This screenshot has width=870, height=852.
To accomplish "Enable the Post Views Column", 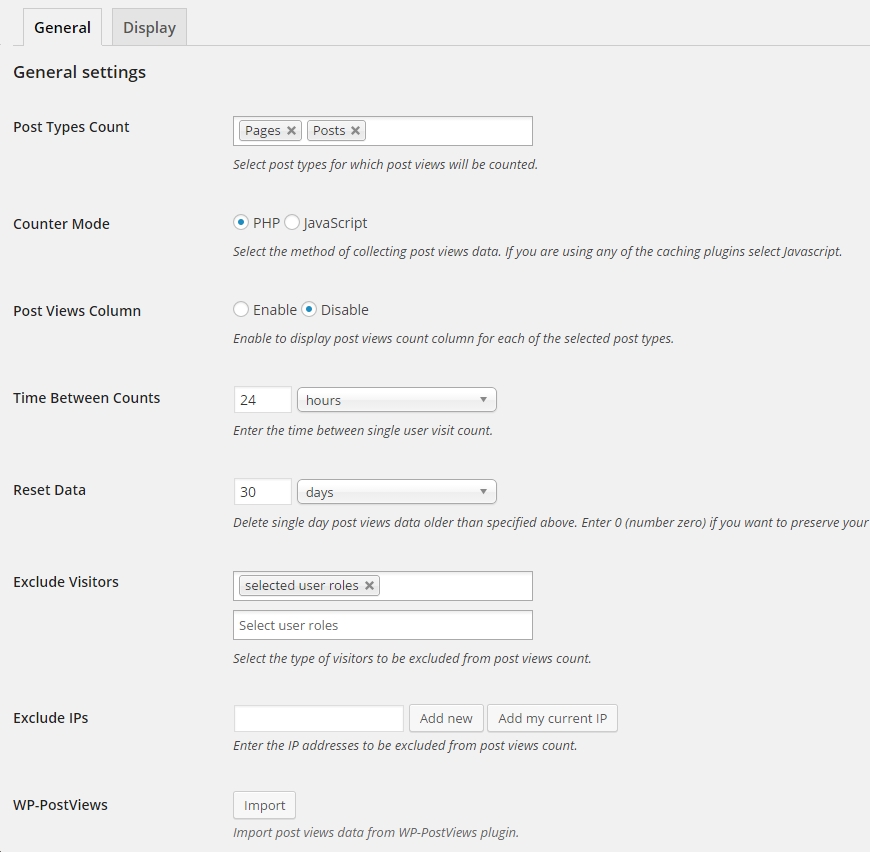I will (x=241, y=310).
